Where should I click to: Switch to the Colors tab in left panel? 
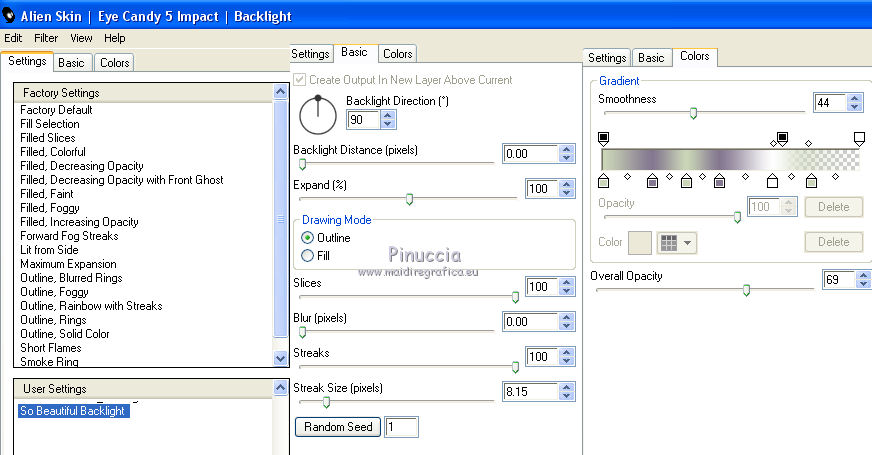115,63
